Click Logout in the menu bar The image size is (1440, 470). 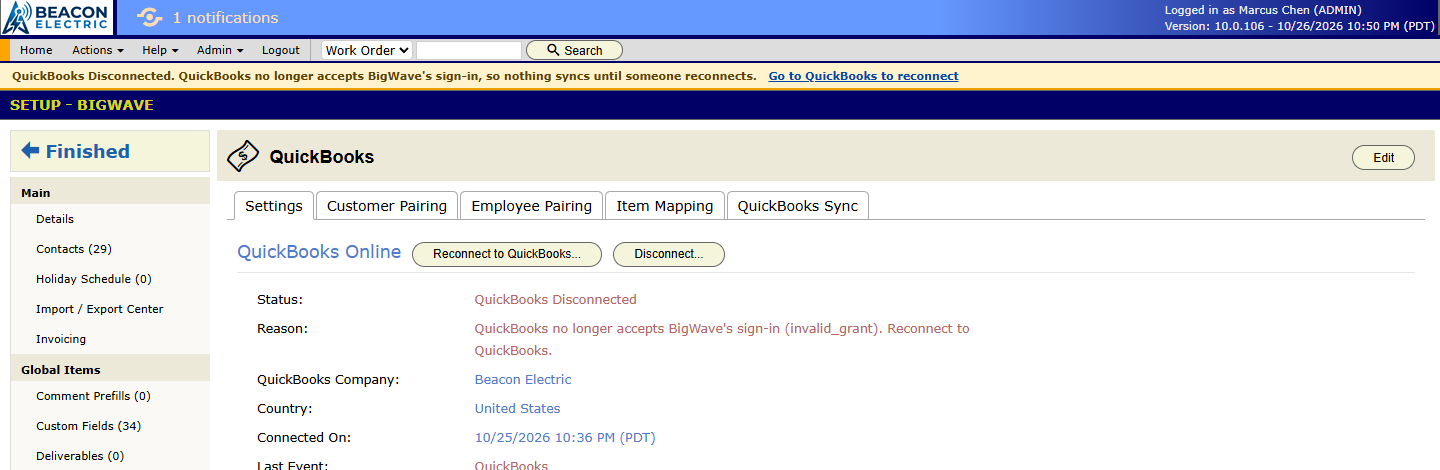click(x=281, y=50)
